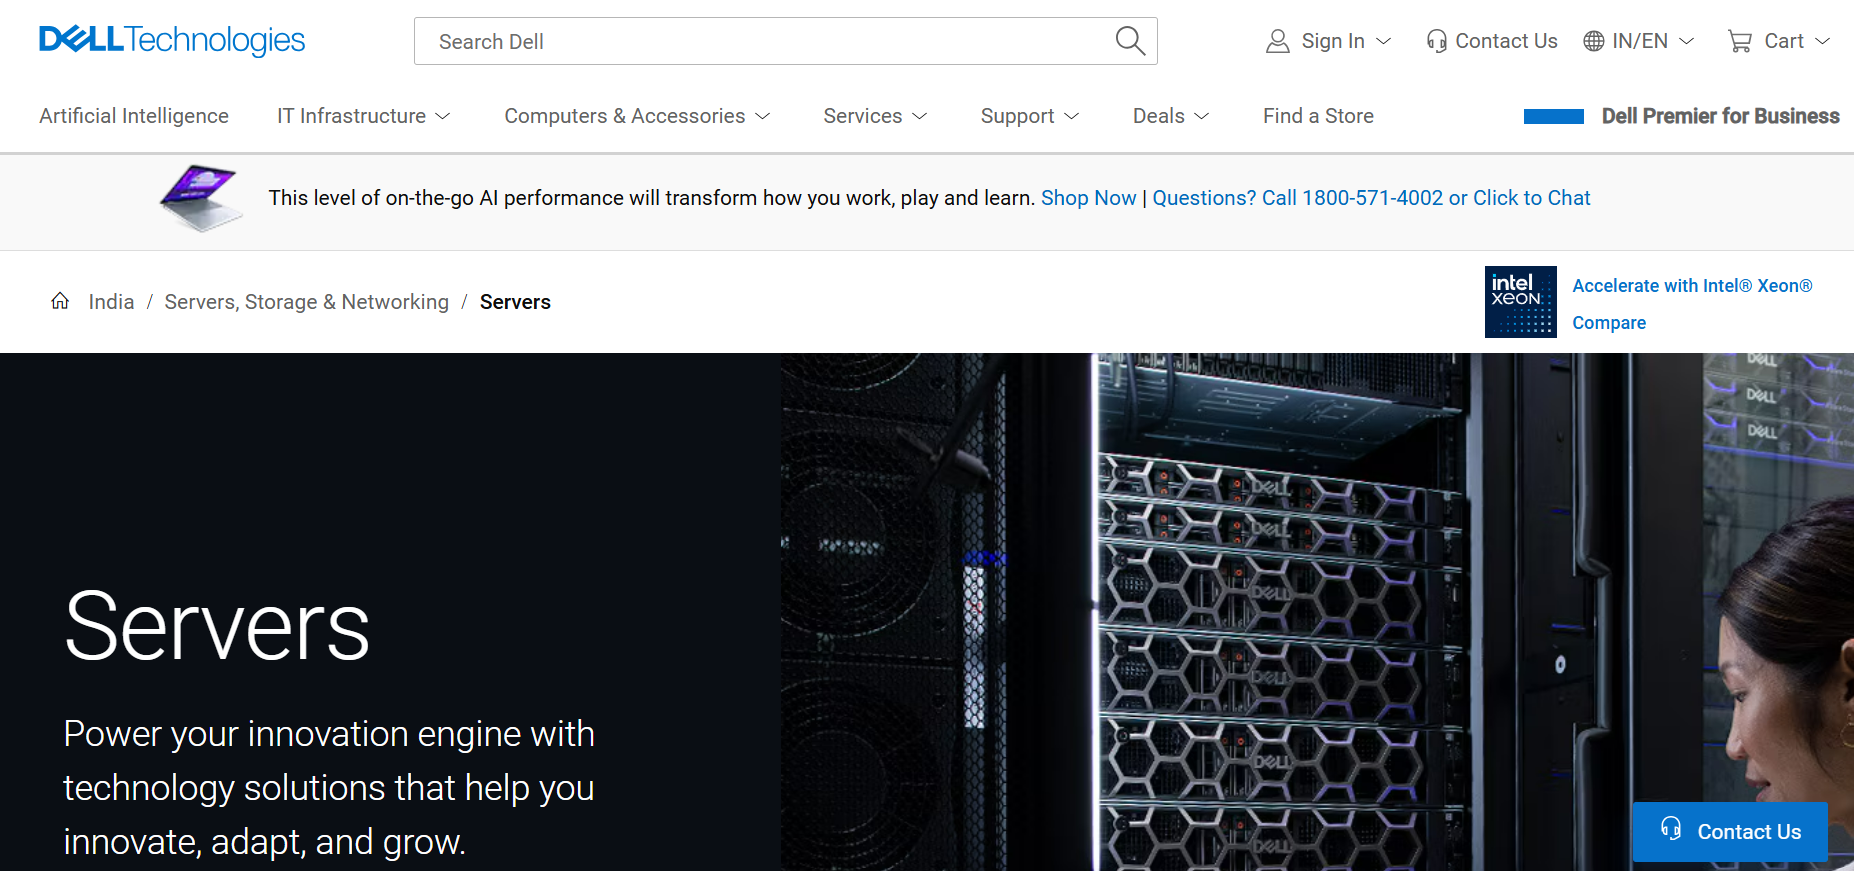Screen dimensions: 1854x871
Task: Click the Shop Now link
Action: coord(1088,198)
